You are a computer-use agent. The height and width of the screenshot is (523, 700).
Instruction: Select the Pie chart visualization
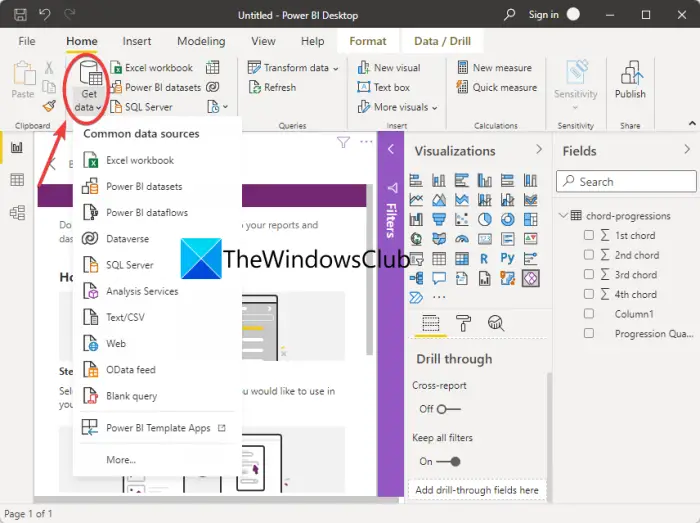pos(485,219)
